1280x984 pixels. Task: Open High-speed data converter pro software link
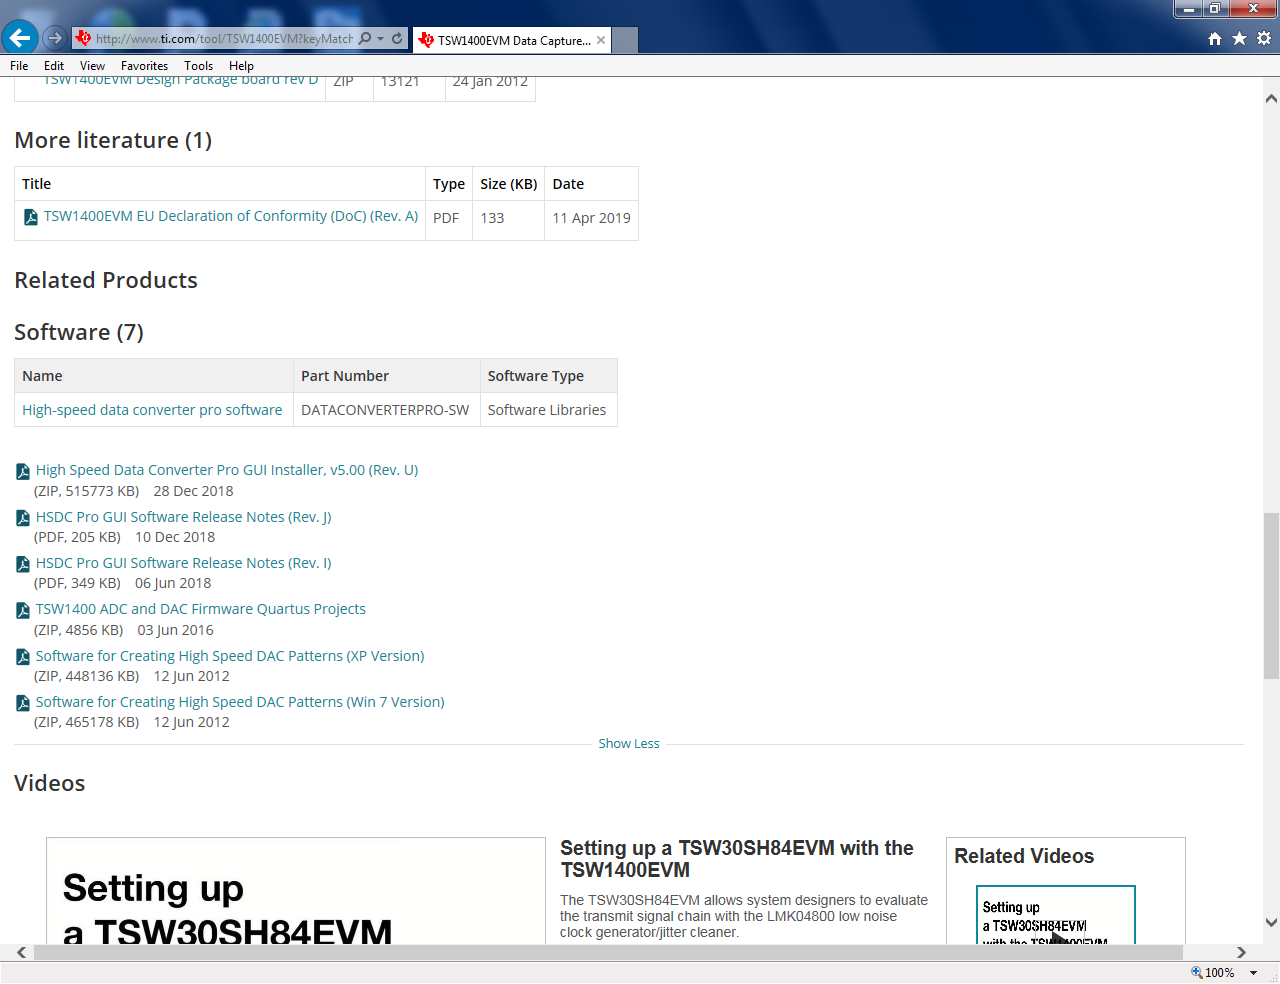152,410
